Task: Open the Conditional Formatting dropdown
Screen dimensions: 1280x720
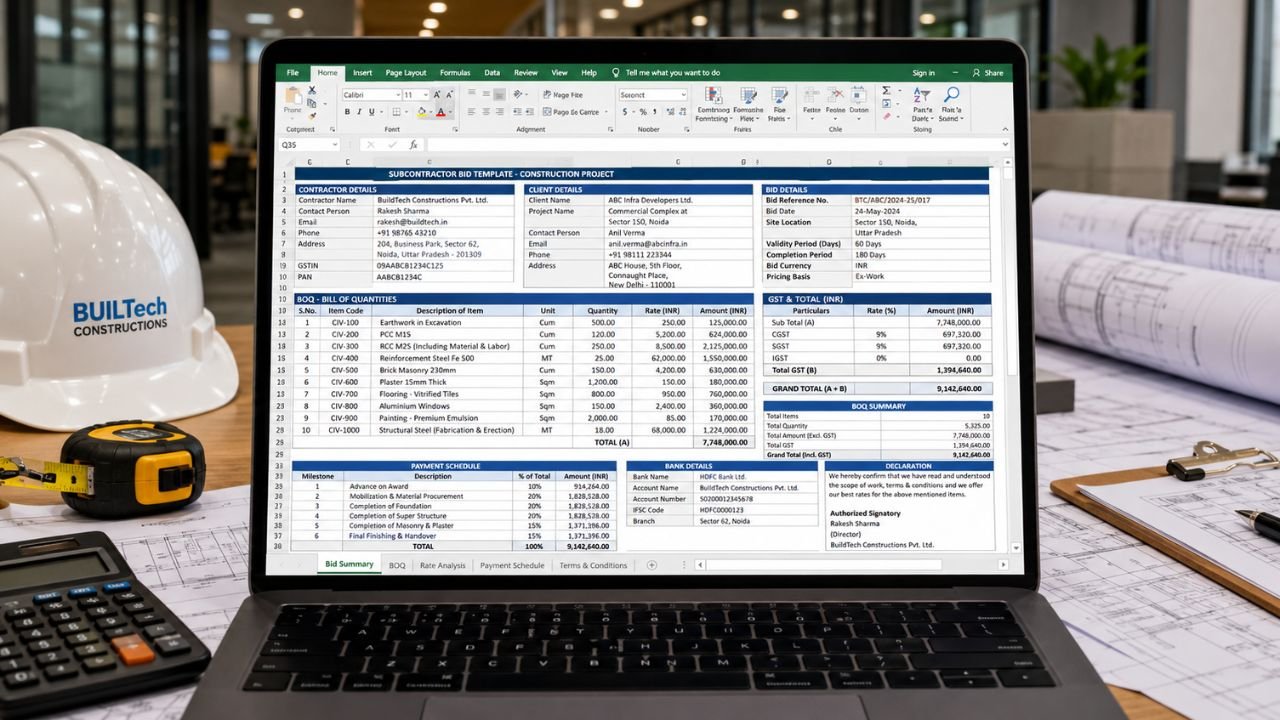Action: pos(713,104)
